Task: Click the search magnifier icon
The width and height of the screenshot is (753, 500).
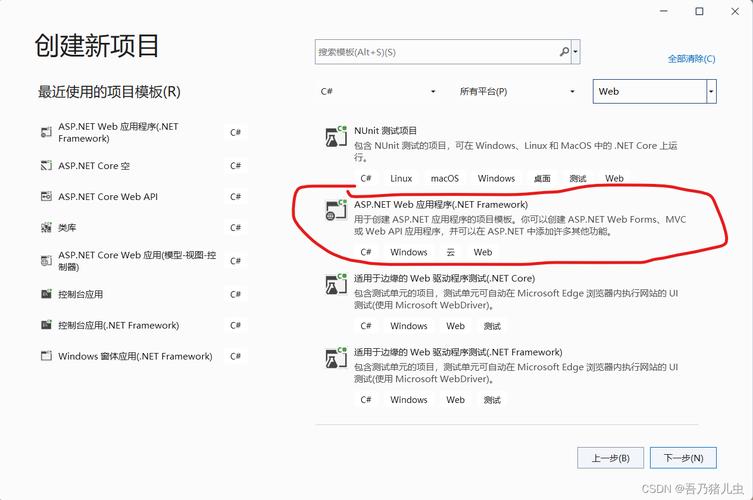Action: [564, 51]
